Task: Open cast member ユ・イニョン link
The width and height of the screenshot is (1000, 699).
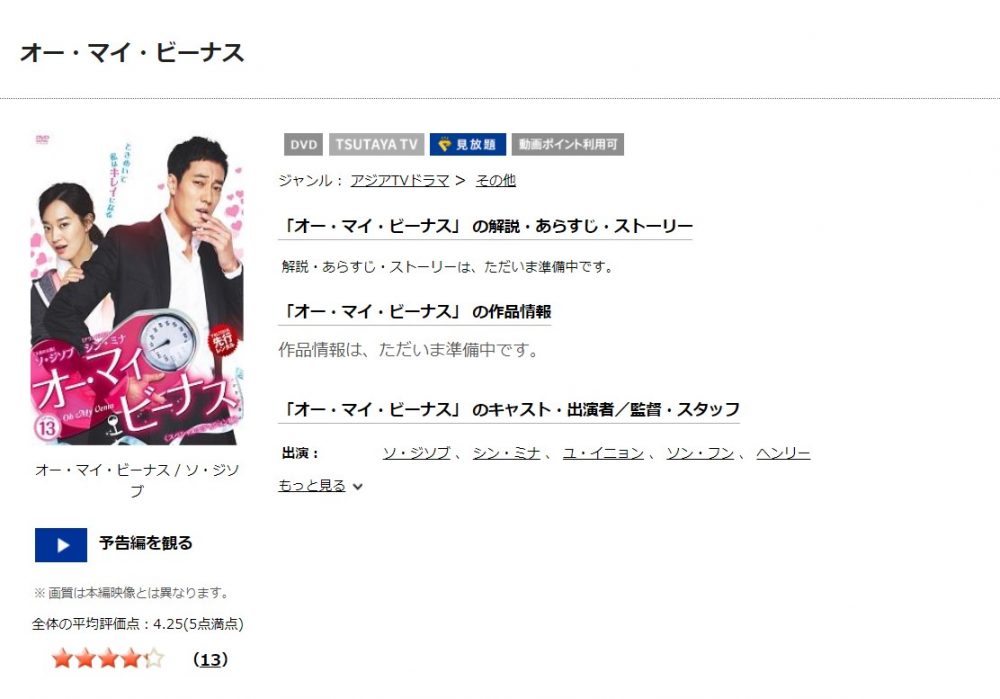Action: (x=603, y=453)
